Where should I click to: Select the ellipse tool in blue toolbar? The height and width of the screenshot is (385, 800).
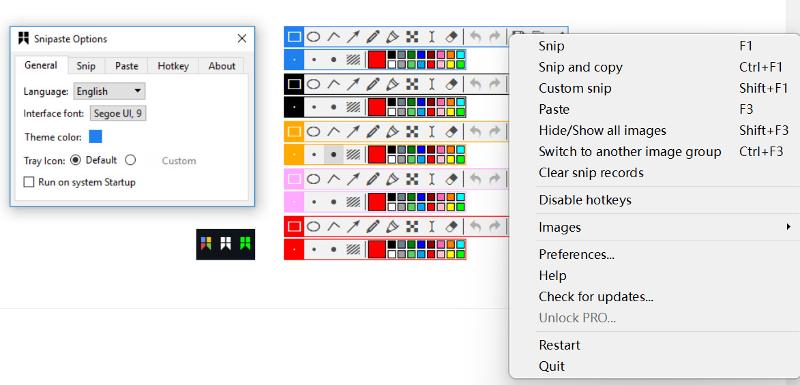(313, 37)
